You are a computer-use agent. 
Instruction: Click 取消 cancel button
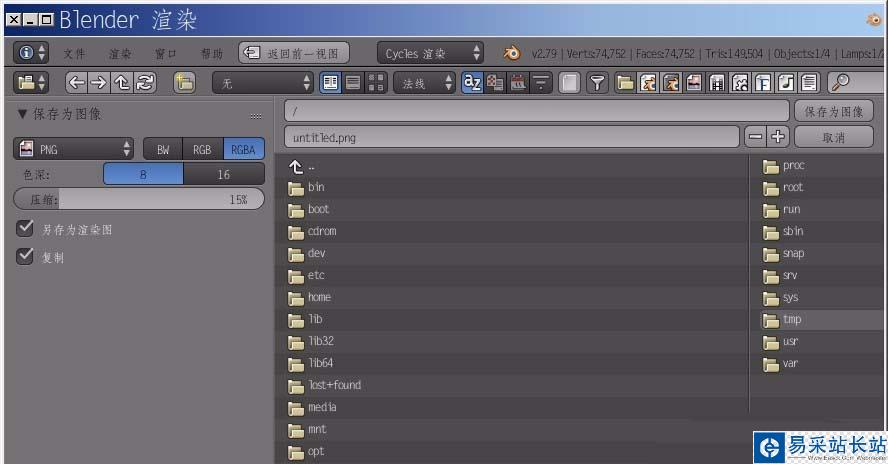[x=834, y=137]
